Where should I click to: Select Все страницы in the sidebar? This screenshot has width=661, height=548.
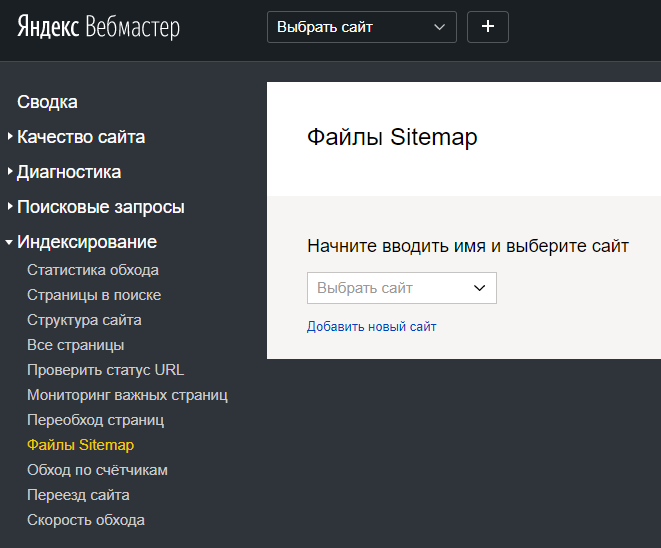pos(75,345)
